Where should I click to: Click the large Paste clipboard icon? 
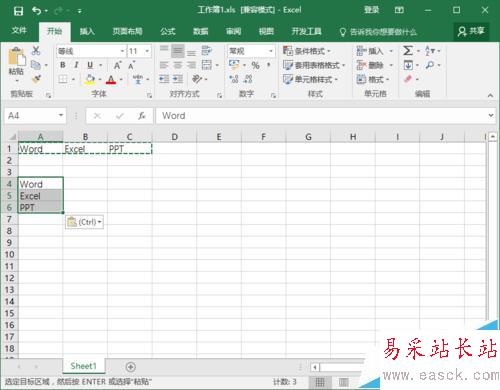click(x=16, y=57)
